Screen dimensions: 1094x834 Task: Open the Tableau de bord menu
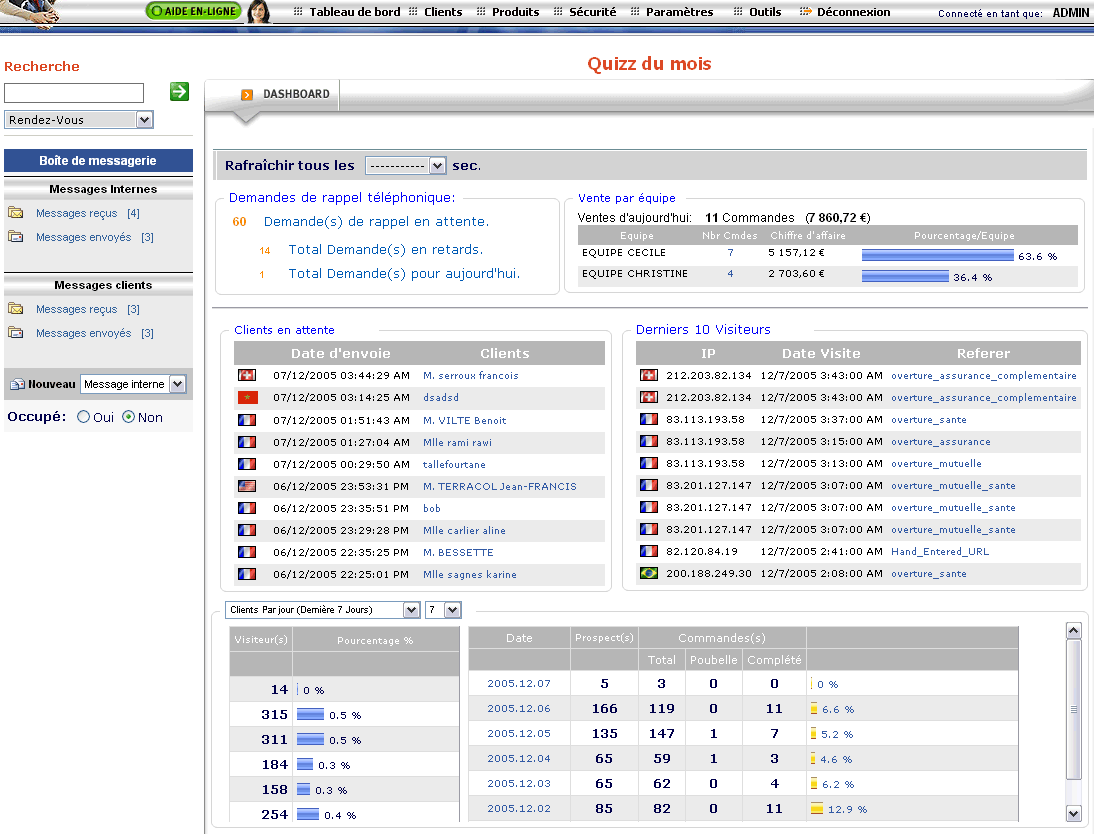pyautogui.click(x=355, y=12)
